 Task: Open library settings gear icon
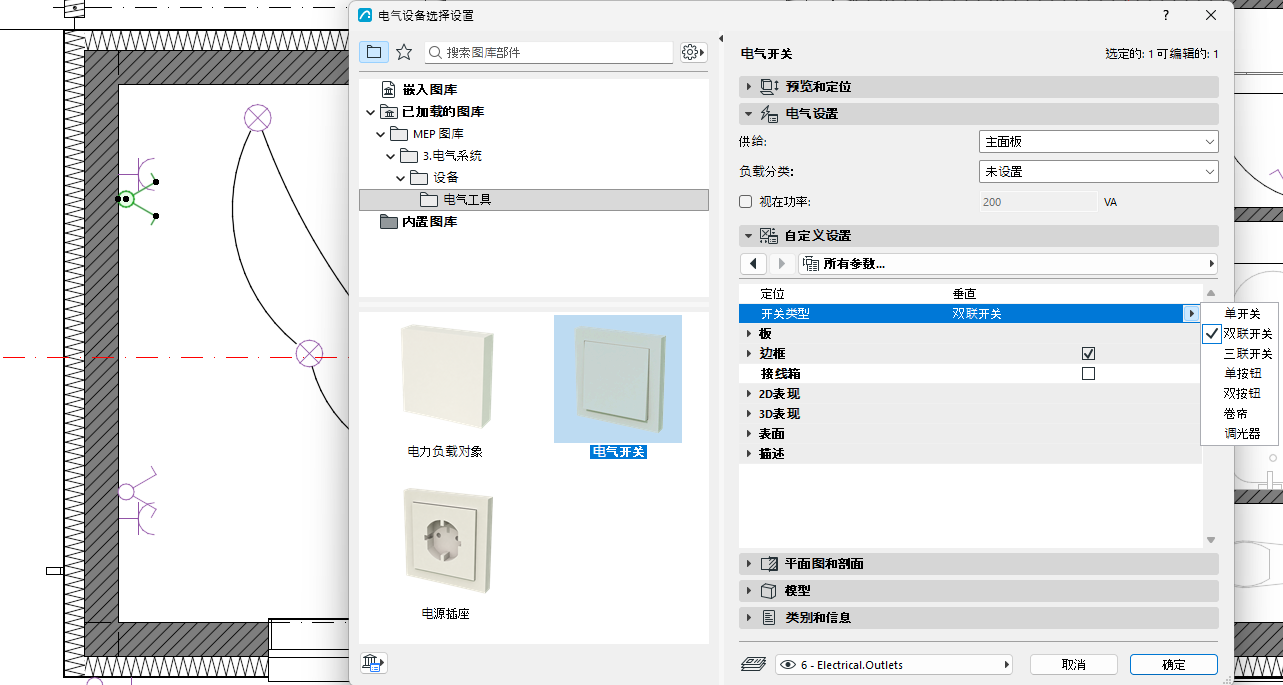point(693,52)
